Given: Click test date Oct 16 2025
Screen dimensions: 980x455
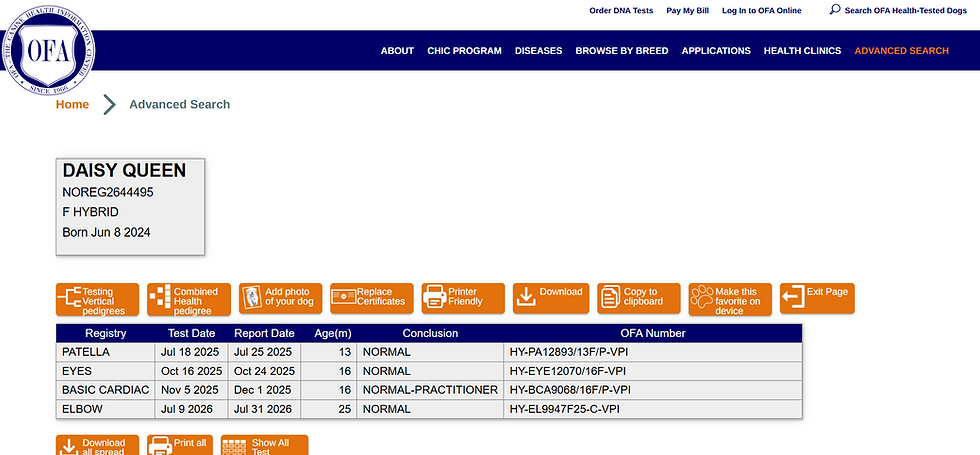Looking at the screenshot, I should [x=191, y=371].
